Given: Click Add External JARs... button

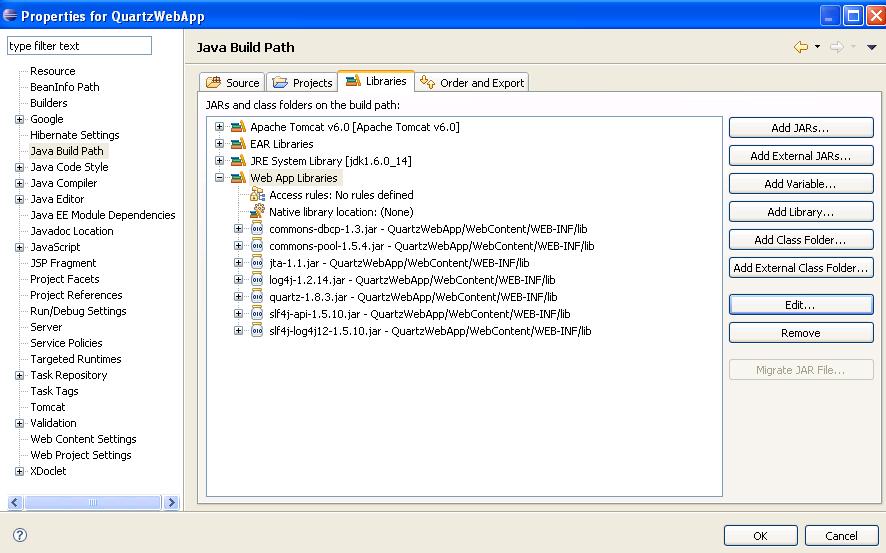Looking at the screenshot, I should [801, 156].
